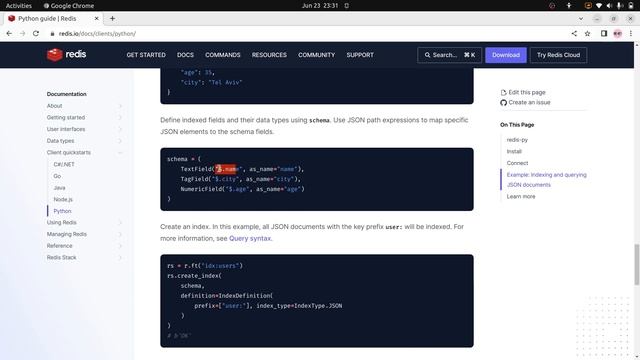Click the address bar URL
Screen dimensions: 640x360
(x=97, y=33)
